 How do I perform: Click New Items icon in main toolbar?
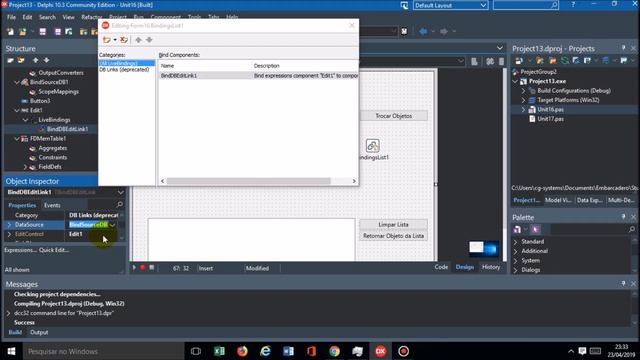coord(10,31)
